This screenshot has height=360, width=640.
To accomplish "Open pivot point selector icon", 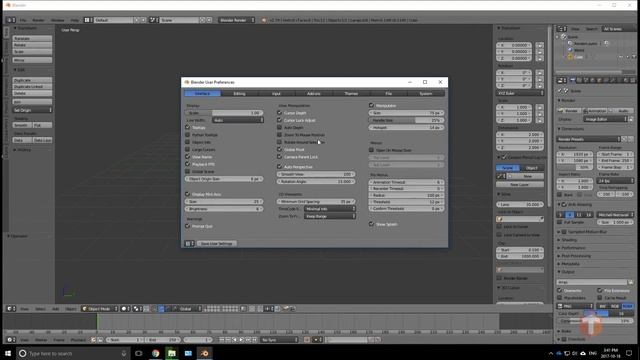I will point(138,309).
